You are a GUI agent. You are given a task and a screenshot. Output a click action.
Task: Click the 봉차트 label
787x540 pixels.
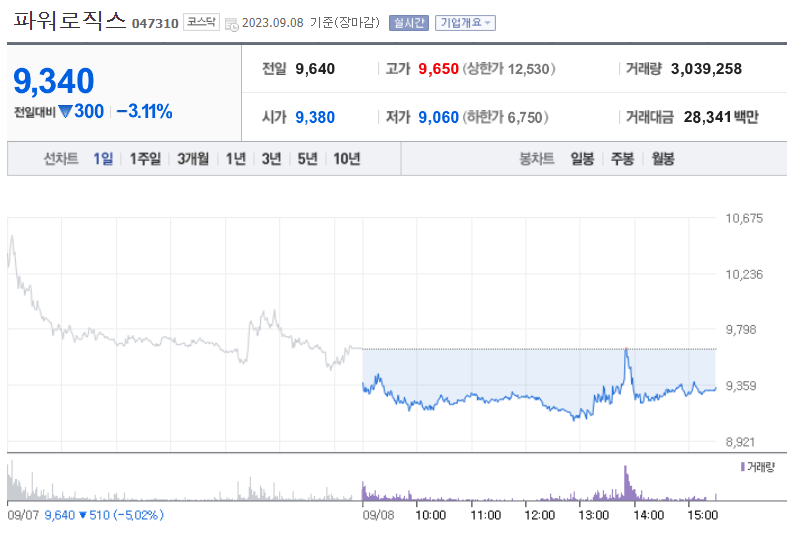[537, 159]
